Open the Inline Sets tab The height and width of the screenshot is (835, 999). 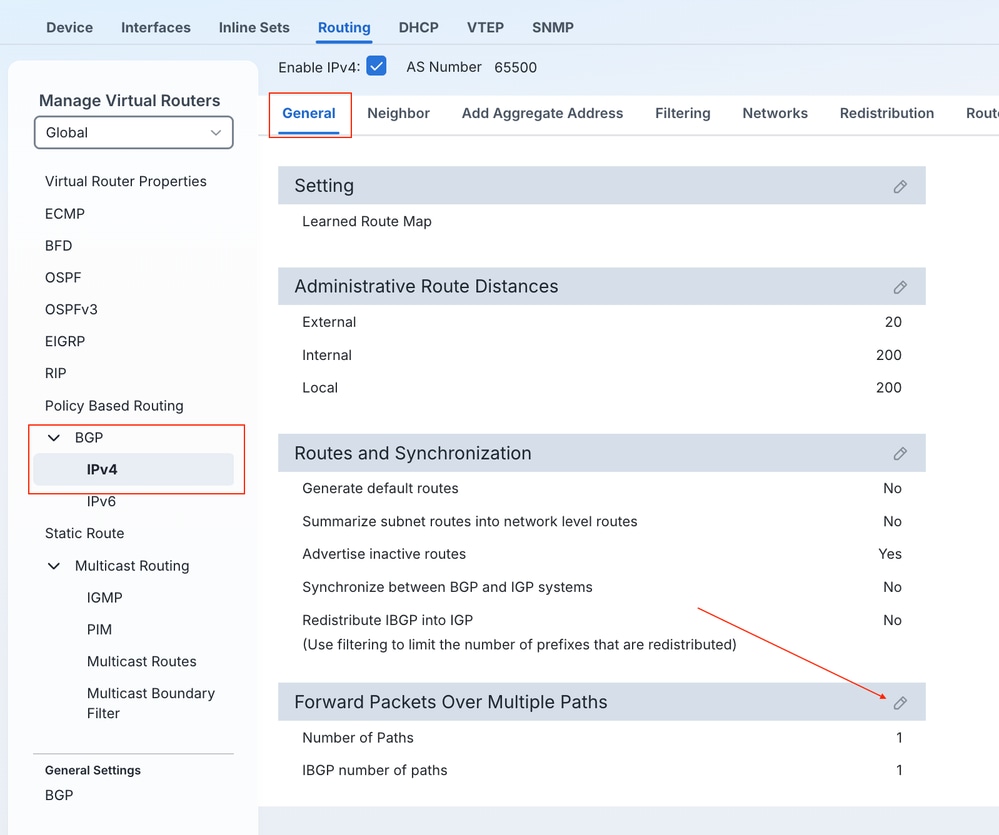(x=254, y=27)
